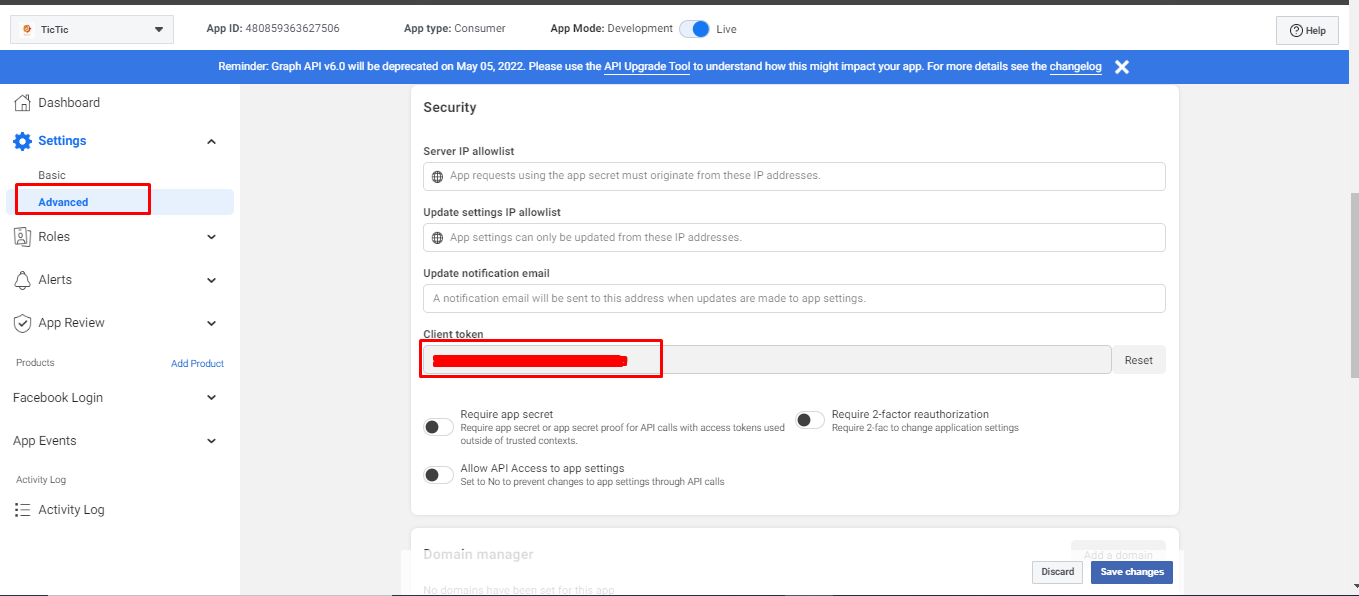Viewport: 1359px width, 596px height.
Task: Open the TicTic app selector dropdown
Action: (x=92, y=30)
